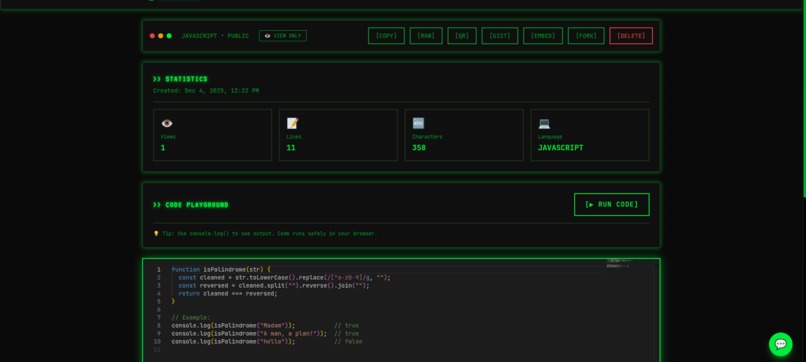The image size is (806, 362).
Task: Generate a QR code with [QR]
Action: (462, 36)
